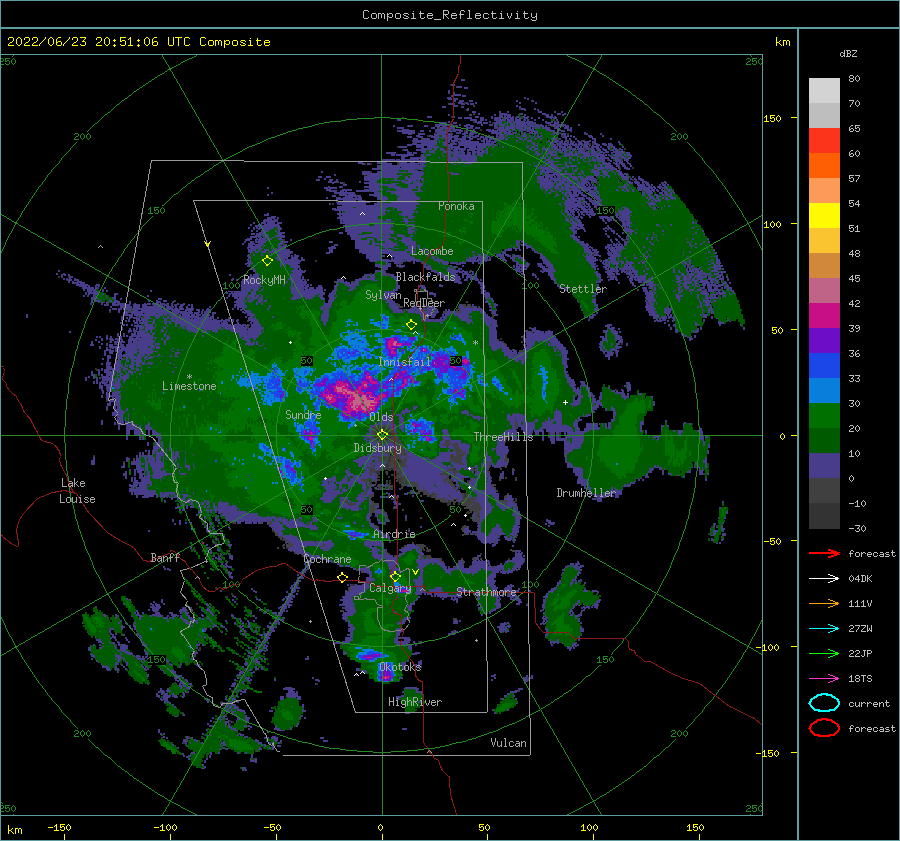Click the Sylvan label

click(x=383, y=295)
